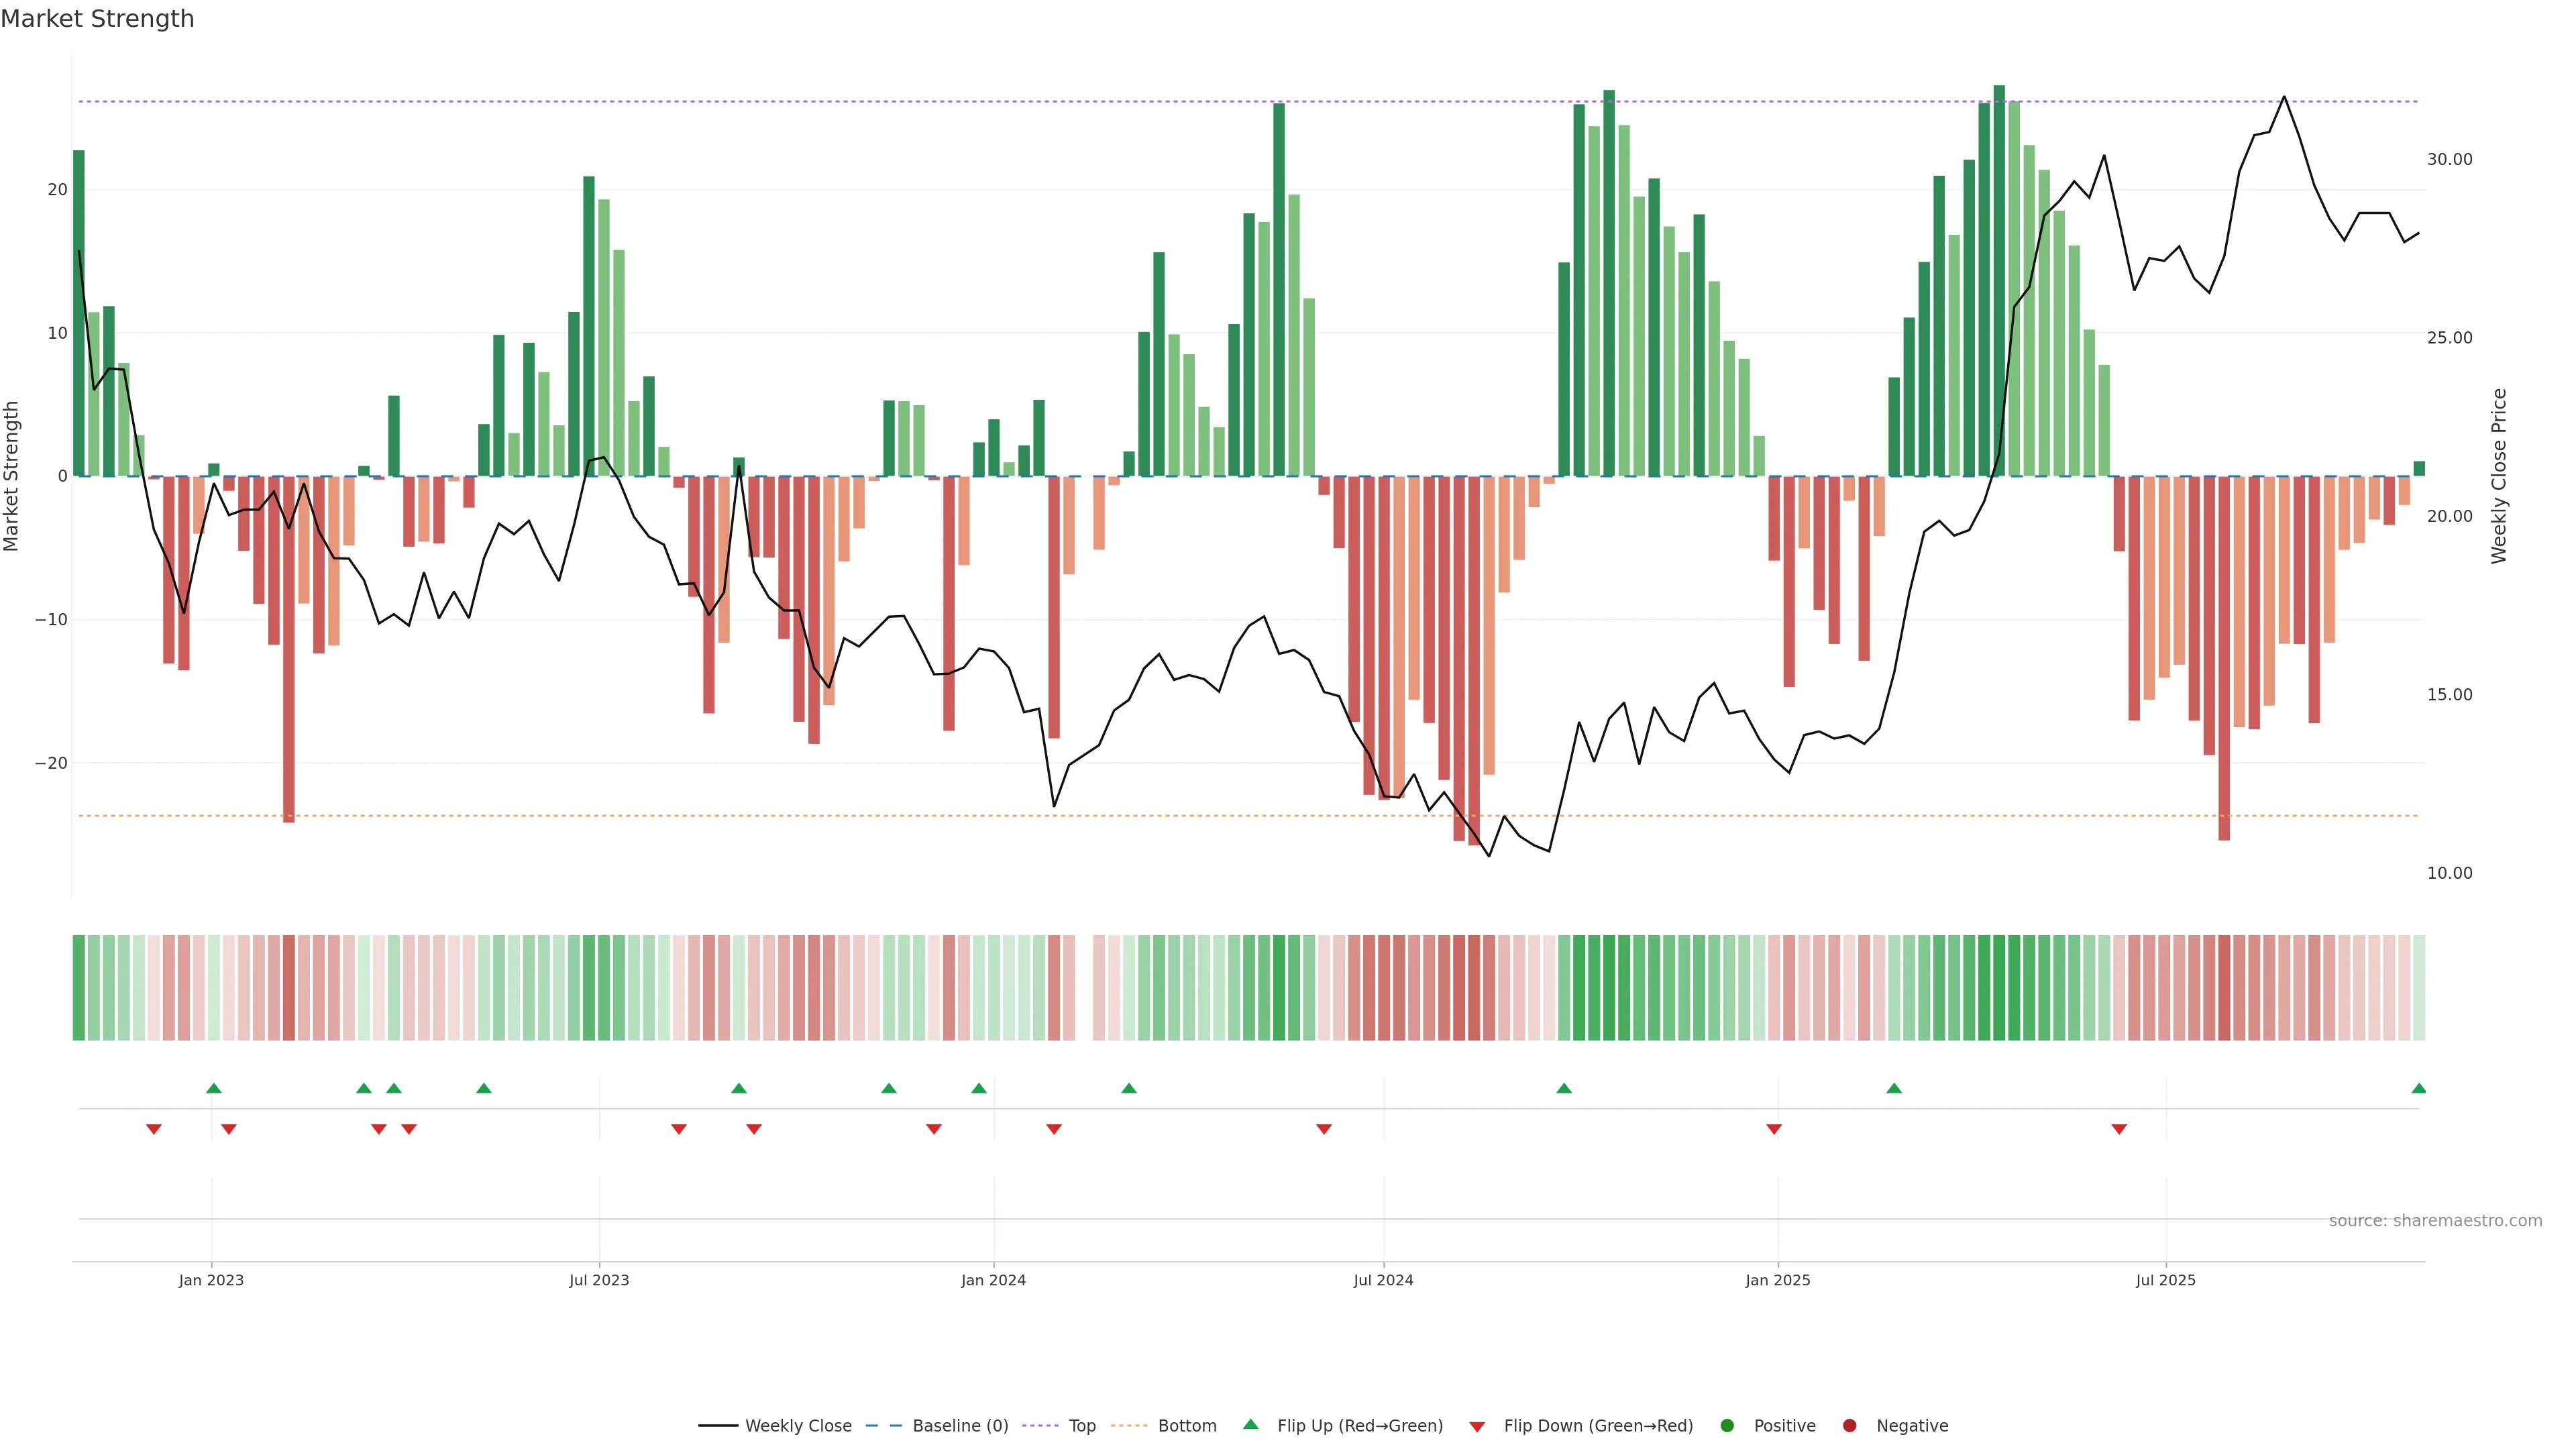The image size is (2576, 1449).
Task: Click the flip-up triangle just after Jan 2023
Action: pyautogui.click(x=214, y=1088)
